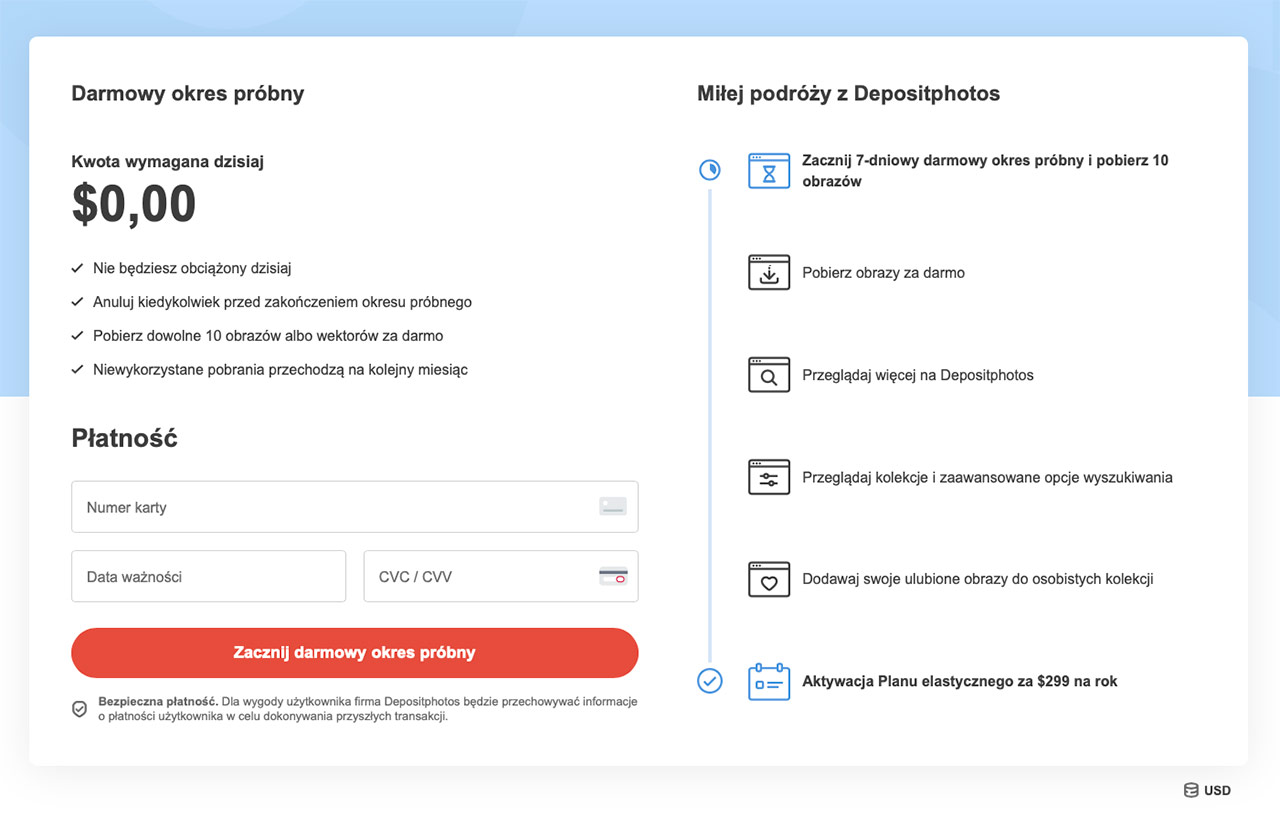Click the sliders advanced search icon
1280x817 pixels.
tap(768, 477)
